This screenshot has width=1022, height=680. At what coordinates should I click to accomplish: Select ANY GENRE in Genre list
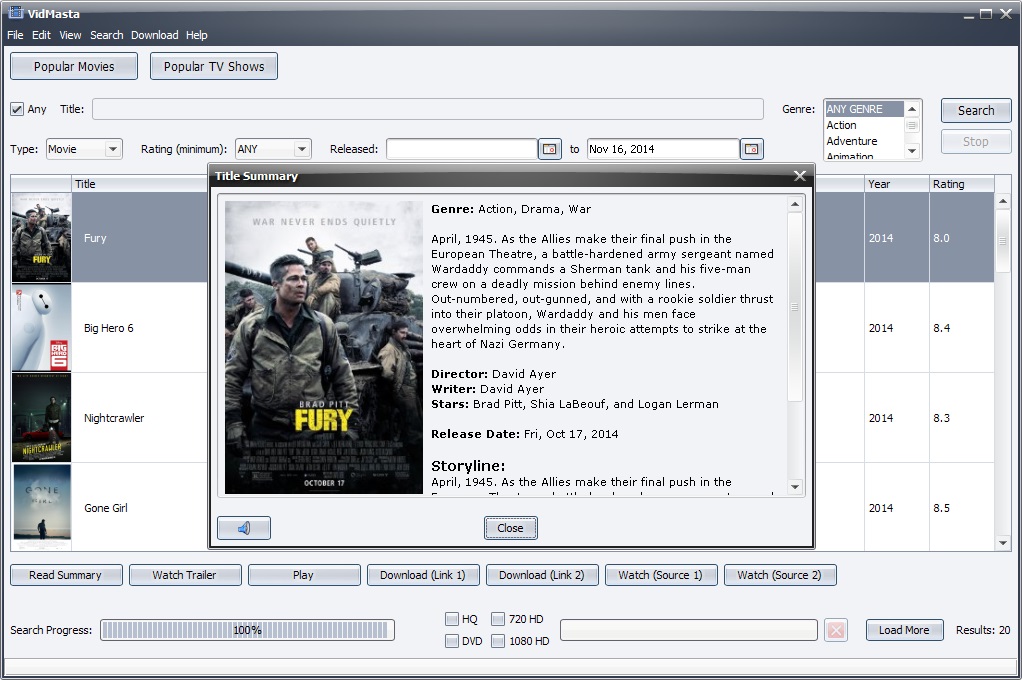click(864, 109)
